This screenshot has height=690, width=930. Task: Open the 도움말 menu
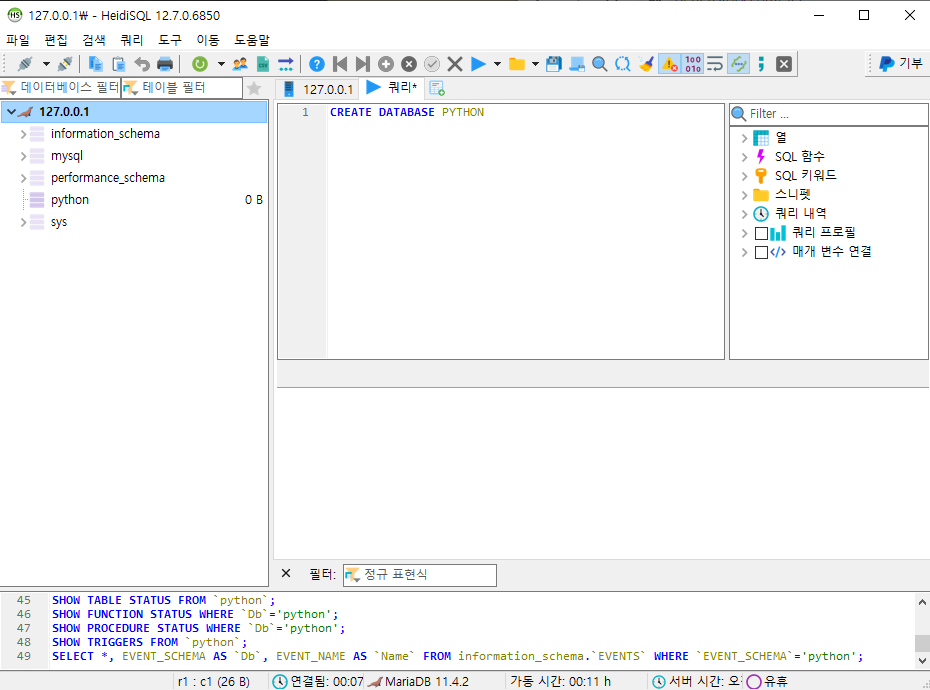coord(251,40)
